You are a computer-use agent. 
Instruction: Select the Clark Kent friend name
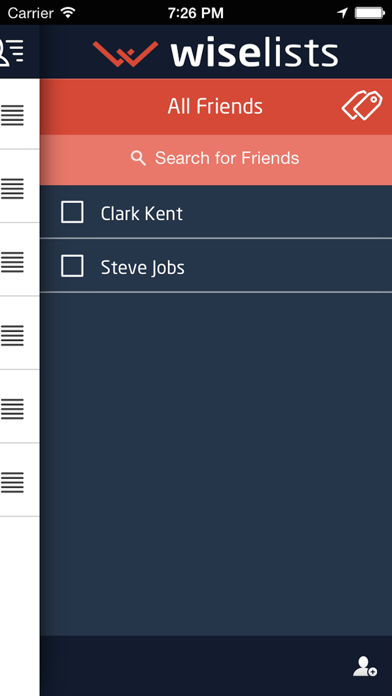coord(142,214)
